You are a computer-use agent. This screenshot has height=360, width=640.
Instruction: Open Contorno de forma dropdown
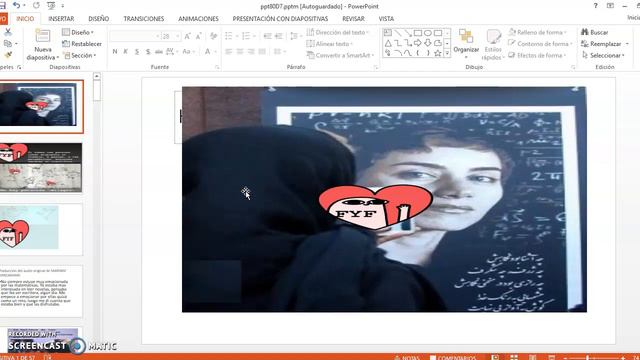pyautogui.click(x=540, y=43)
